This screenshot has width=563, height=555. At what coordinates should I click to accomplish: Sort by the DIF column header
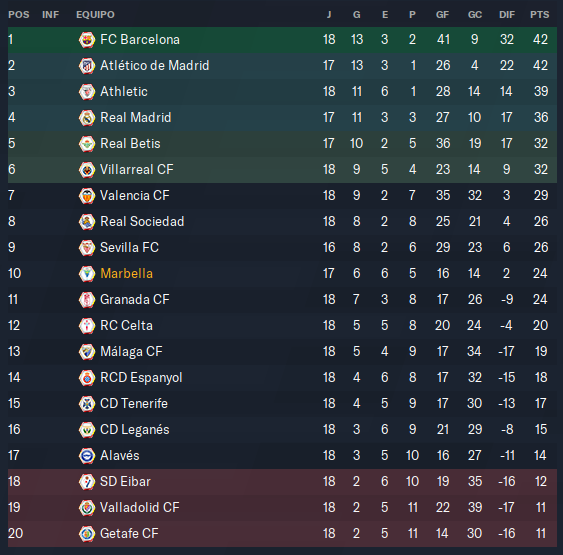(507, 15)
